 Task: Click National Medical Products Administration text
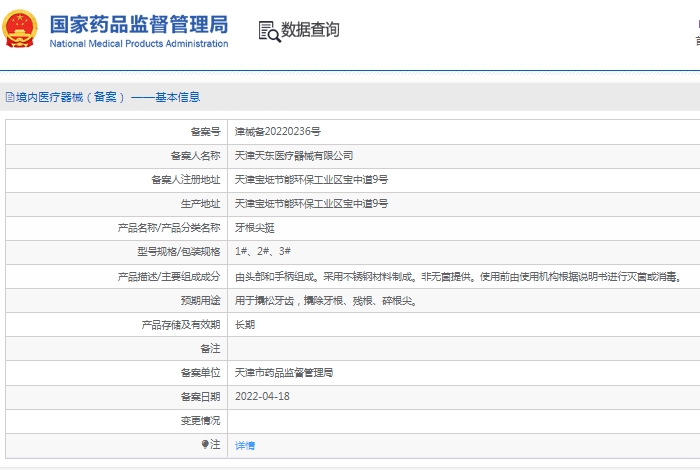(x=139, y=44)
